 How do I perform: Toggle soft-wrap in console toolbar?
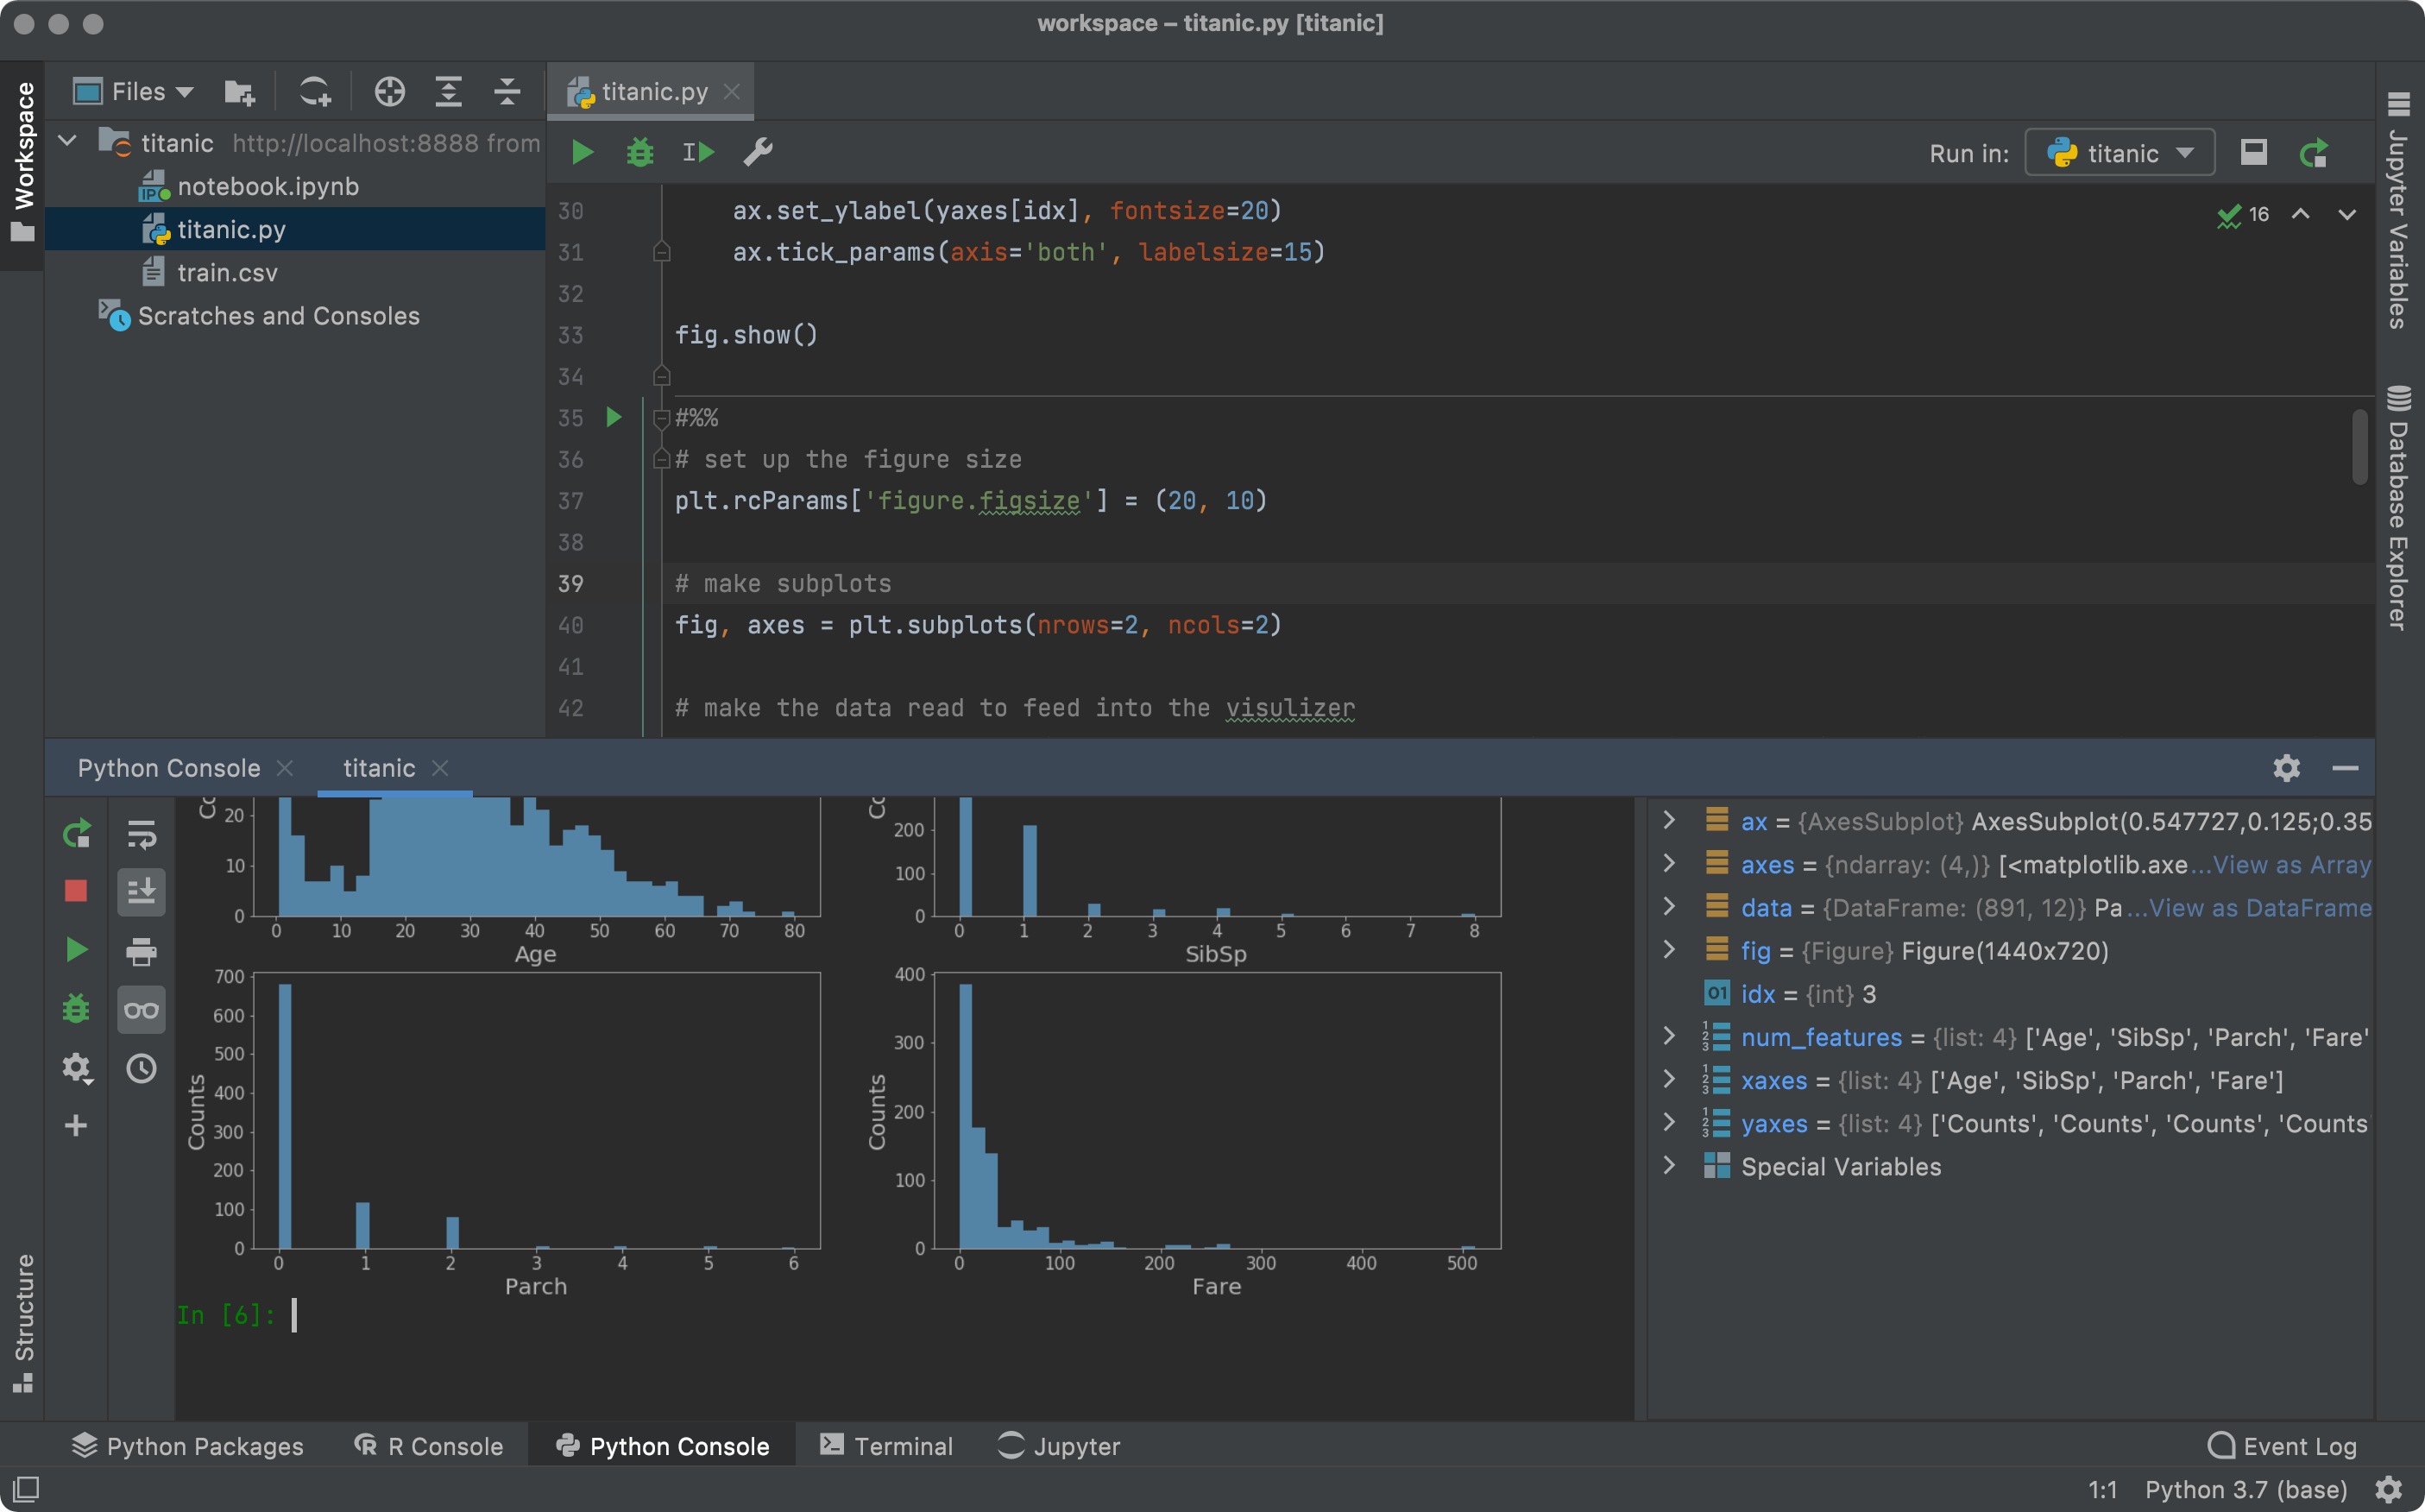pos(141,835)
